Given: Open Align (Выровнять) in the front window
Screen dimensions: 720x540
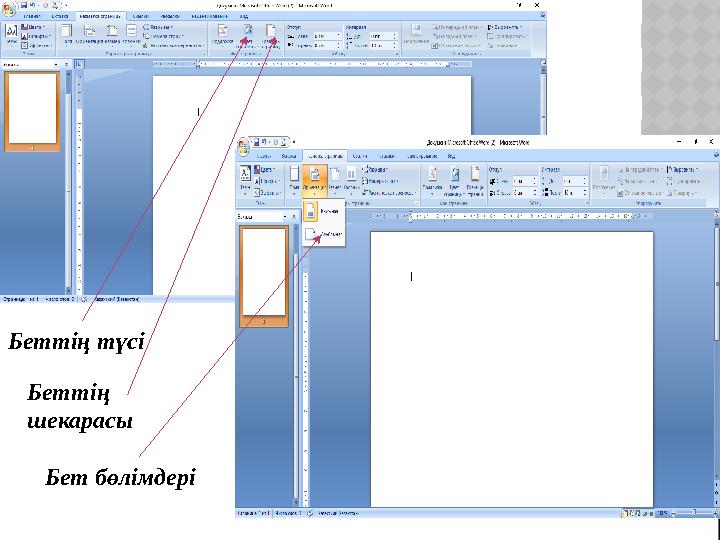Looking at the screenshot, I should [x=683, y=169].
